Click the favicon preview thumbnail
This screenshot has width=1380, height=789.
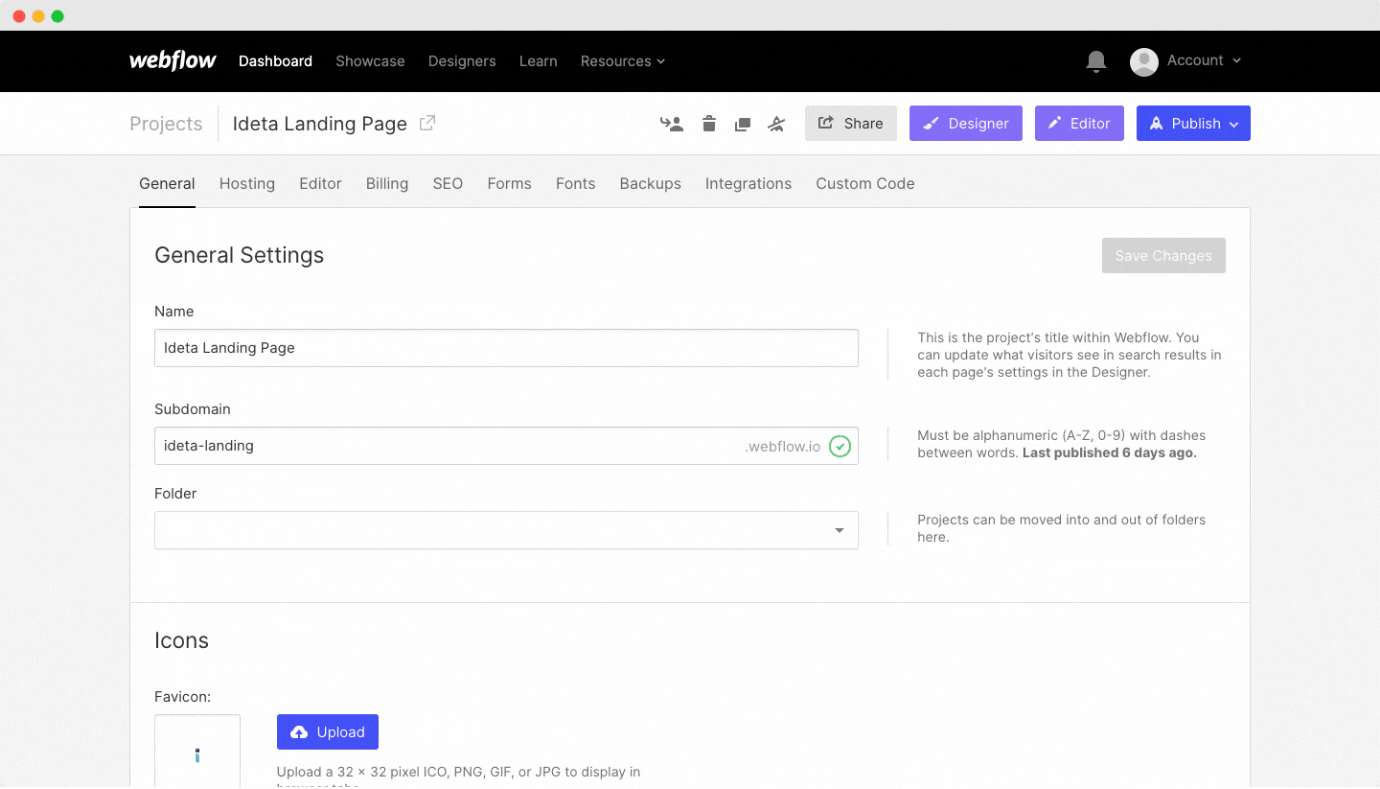click(x=197, y=751)
